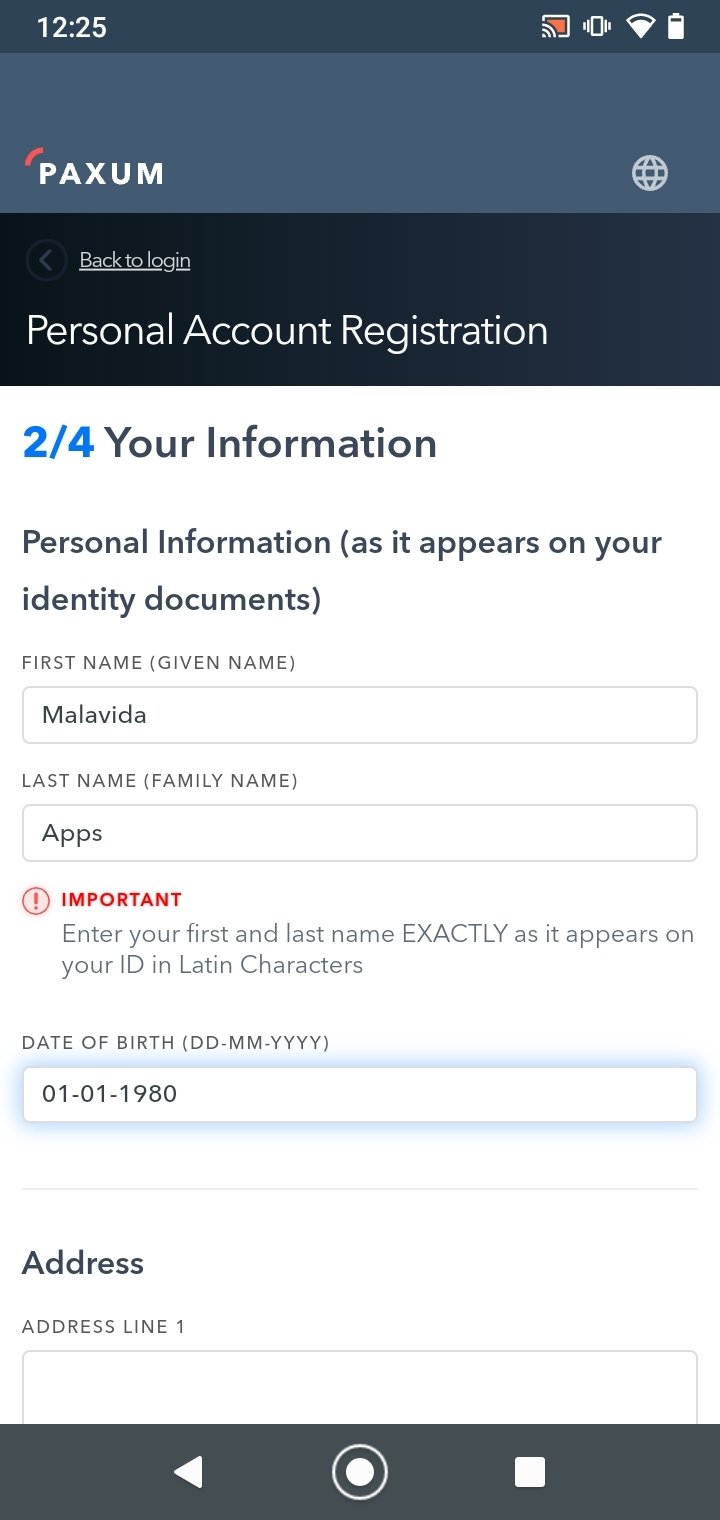Tap the screen cast status icon

click(555, 27)
